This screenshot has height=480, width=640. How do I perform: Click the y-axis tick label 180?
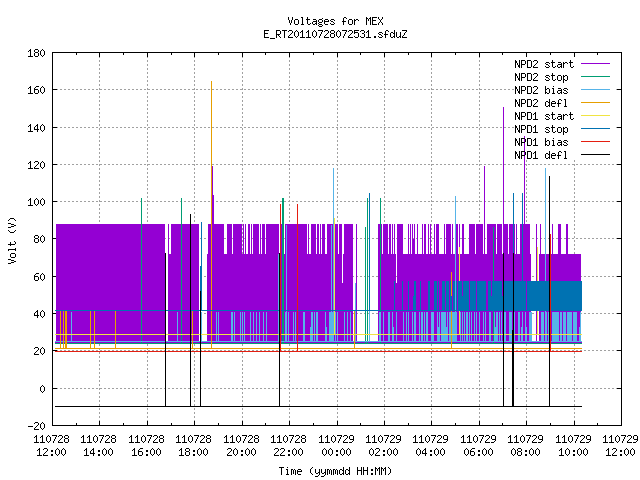(x=36, y=53)
